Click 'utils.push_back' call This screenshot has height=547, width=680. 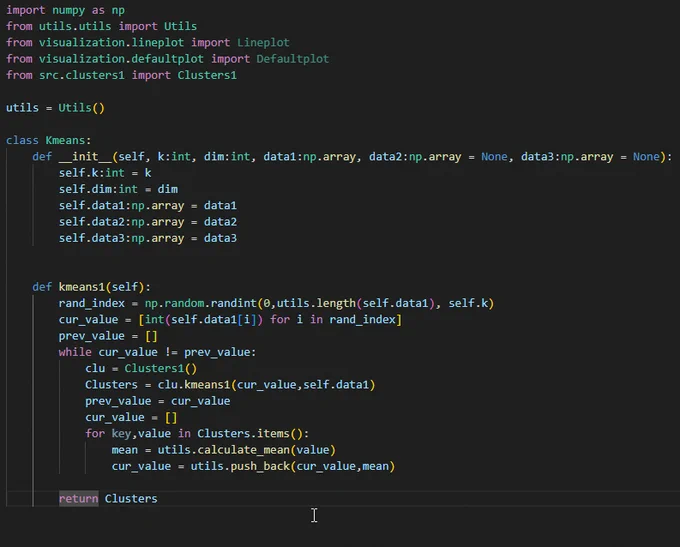(240, 466)
